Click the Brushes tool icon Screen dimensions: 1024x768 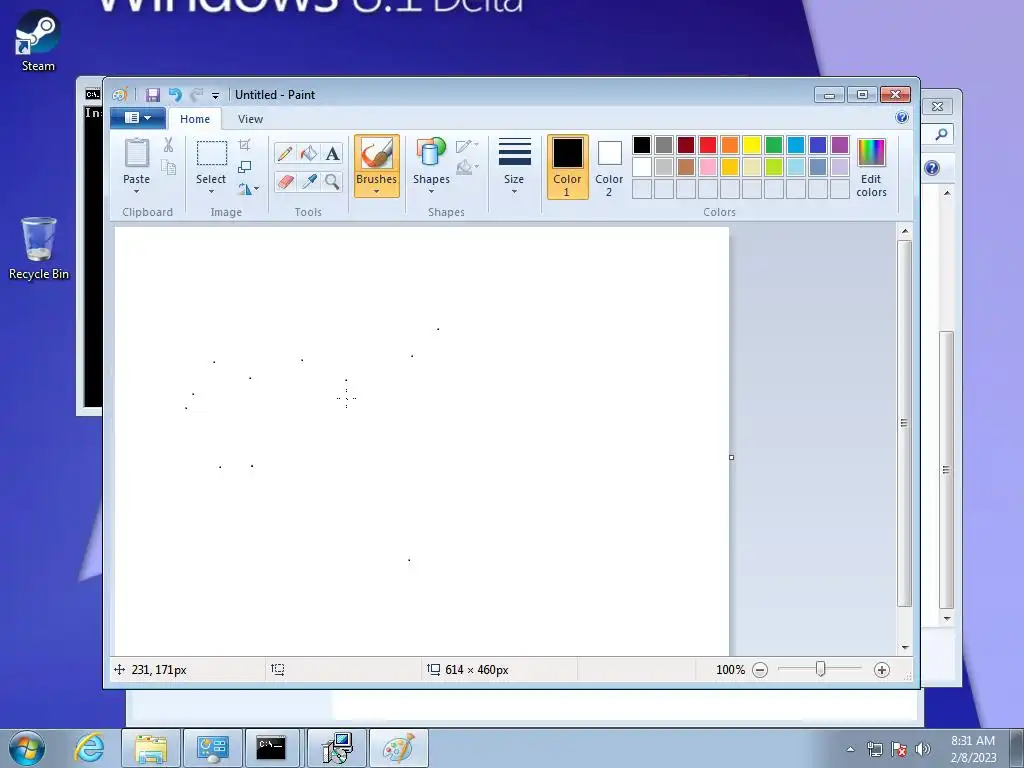click(x=377, y=155)
